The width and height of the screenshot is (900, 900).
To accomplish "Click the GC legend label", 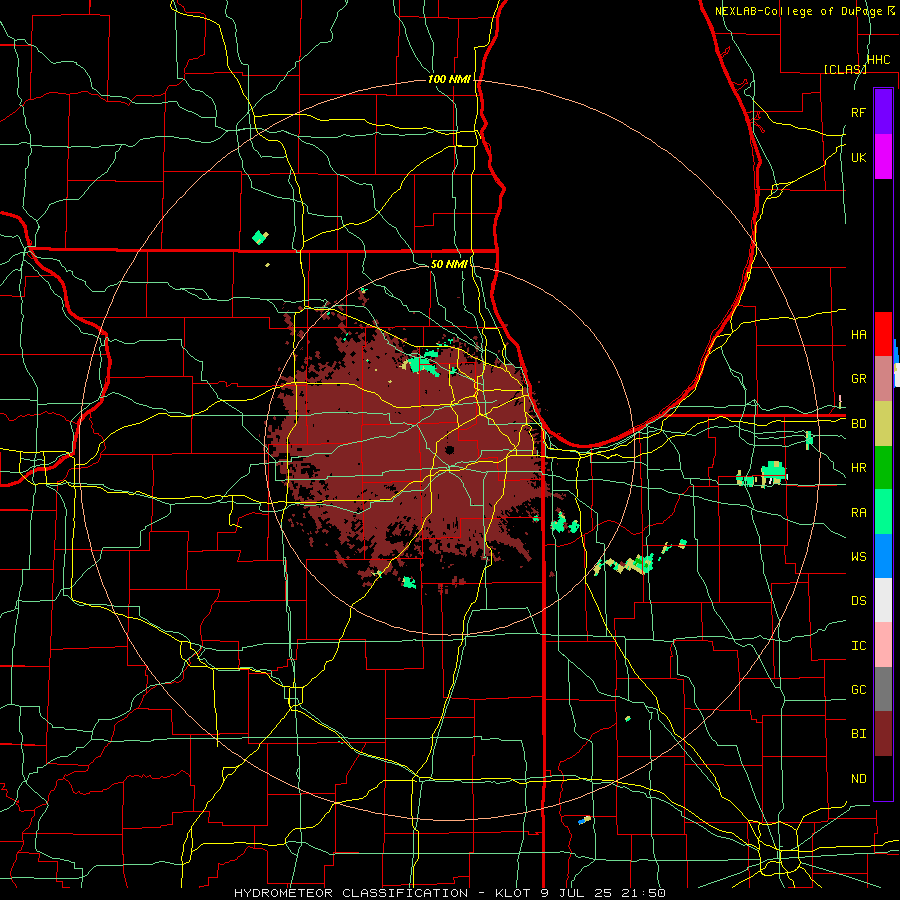I will [x=859, y=690].
